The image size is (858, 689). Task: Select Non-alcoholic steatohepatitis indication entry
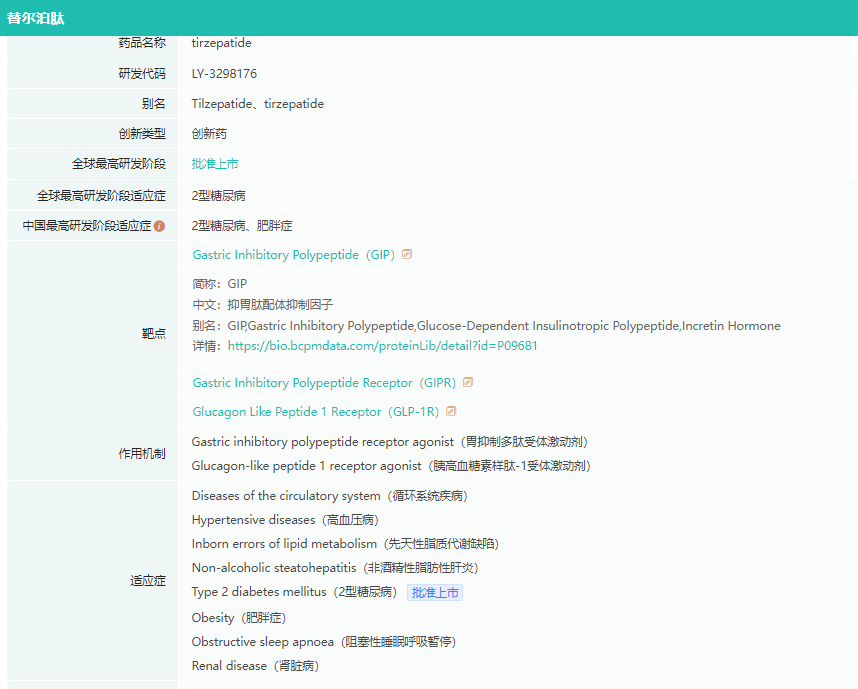coord(335,568)
